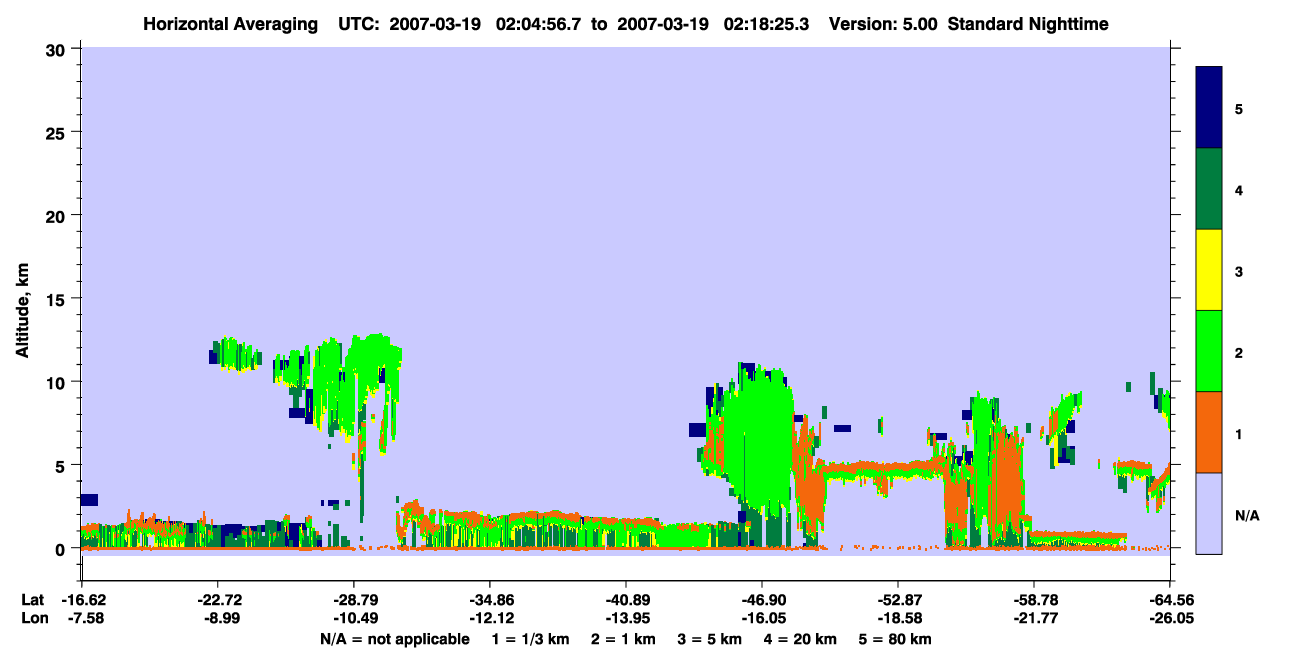Click longitude value -13.95
1300x667 pixels.
coord(625,618)
